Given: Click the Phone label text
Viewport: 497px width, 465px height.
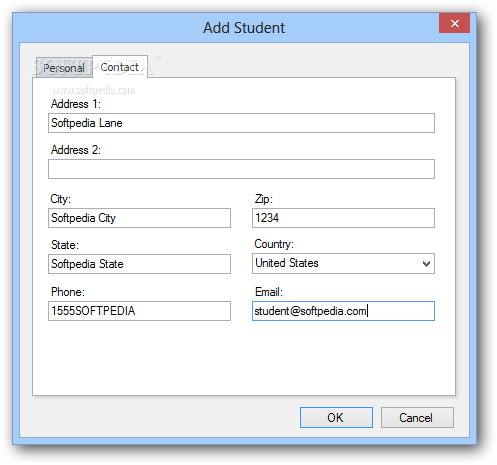Looking at the screenshot, I should coord(68,292).
